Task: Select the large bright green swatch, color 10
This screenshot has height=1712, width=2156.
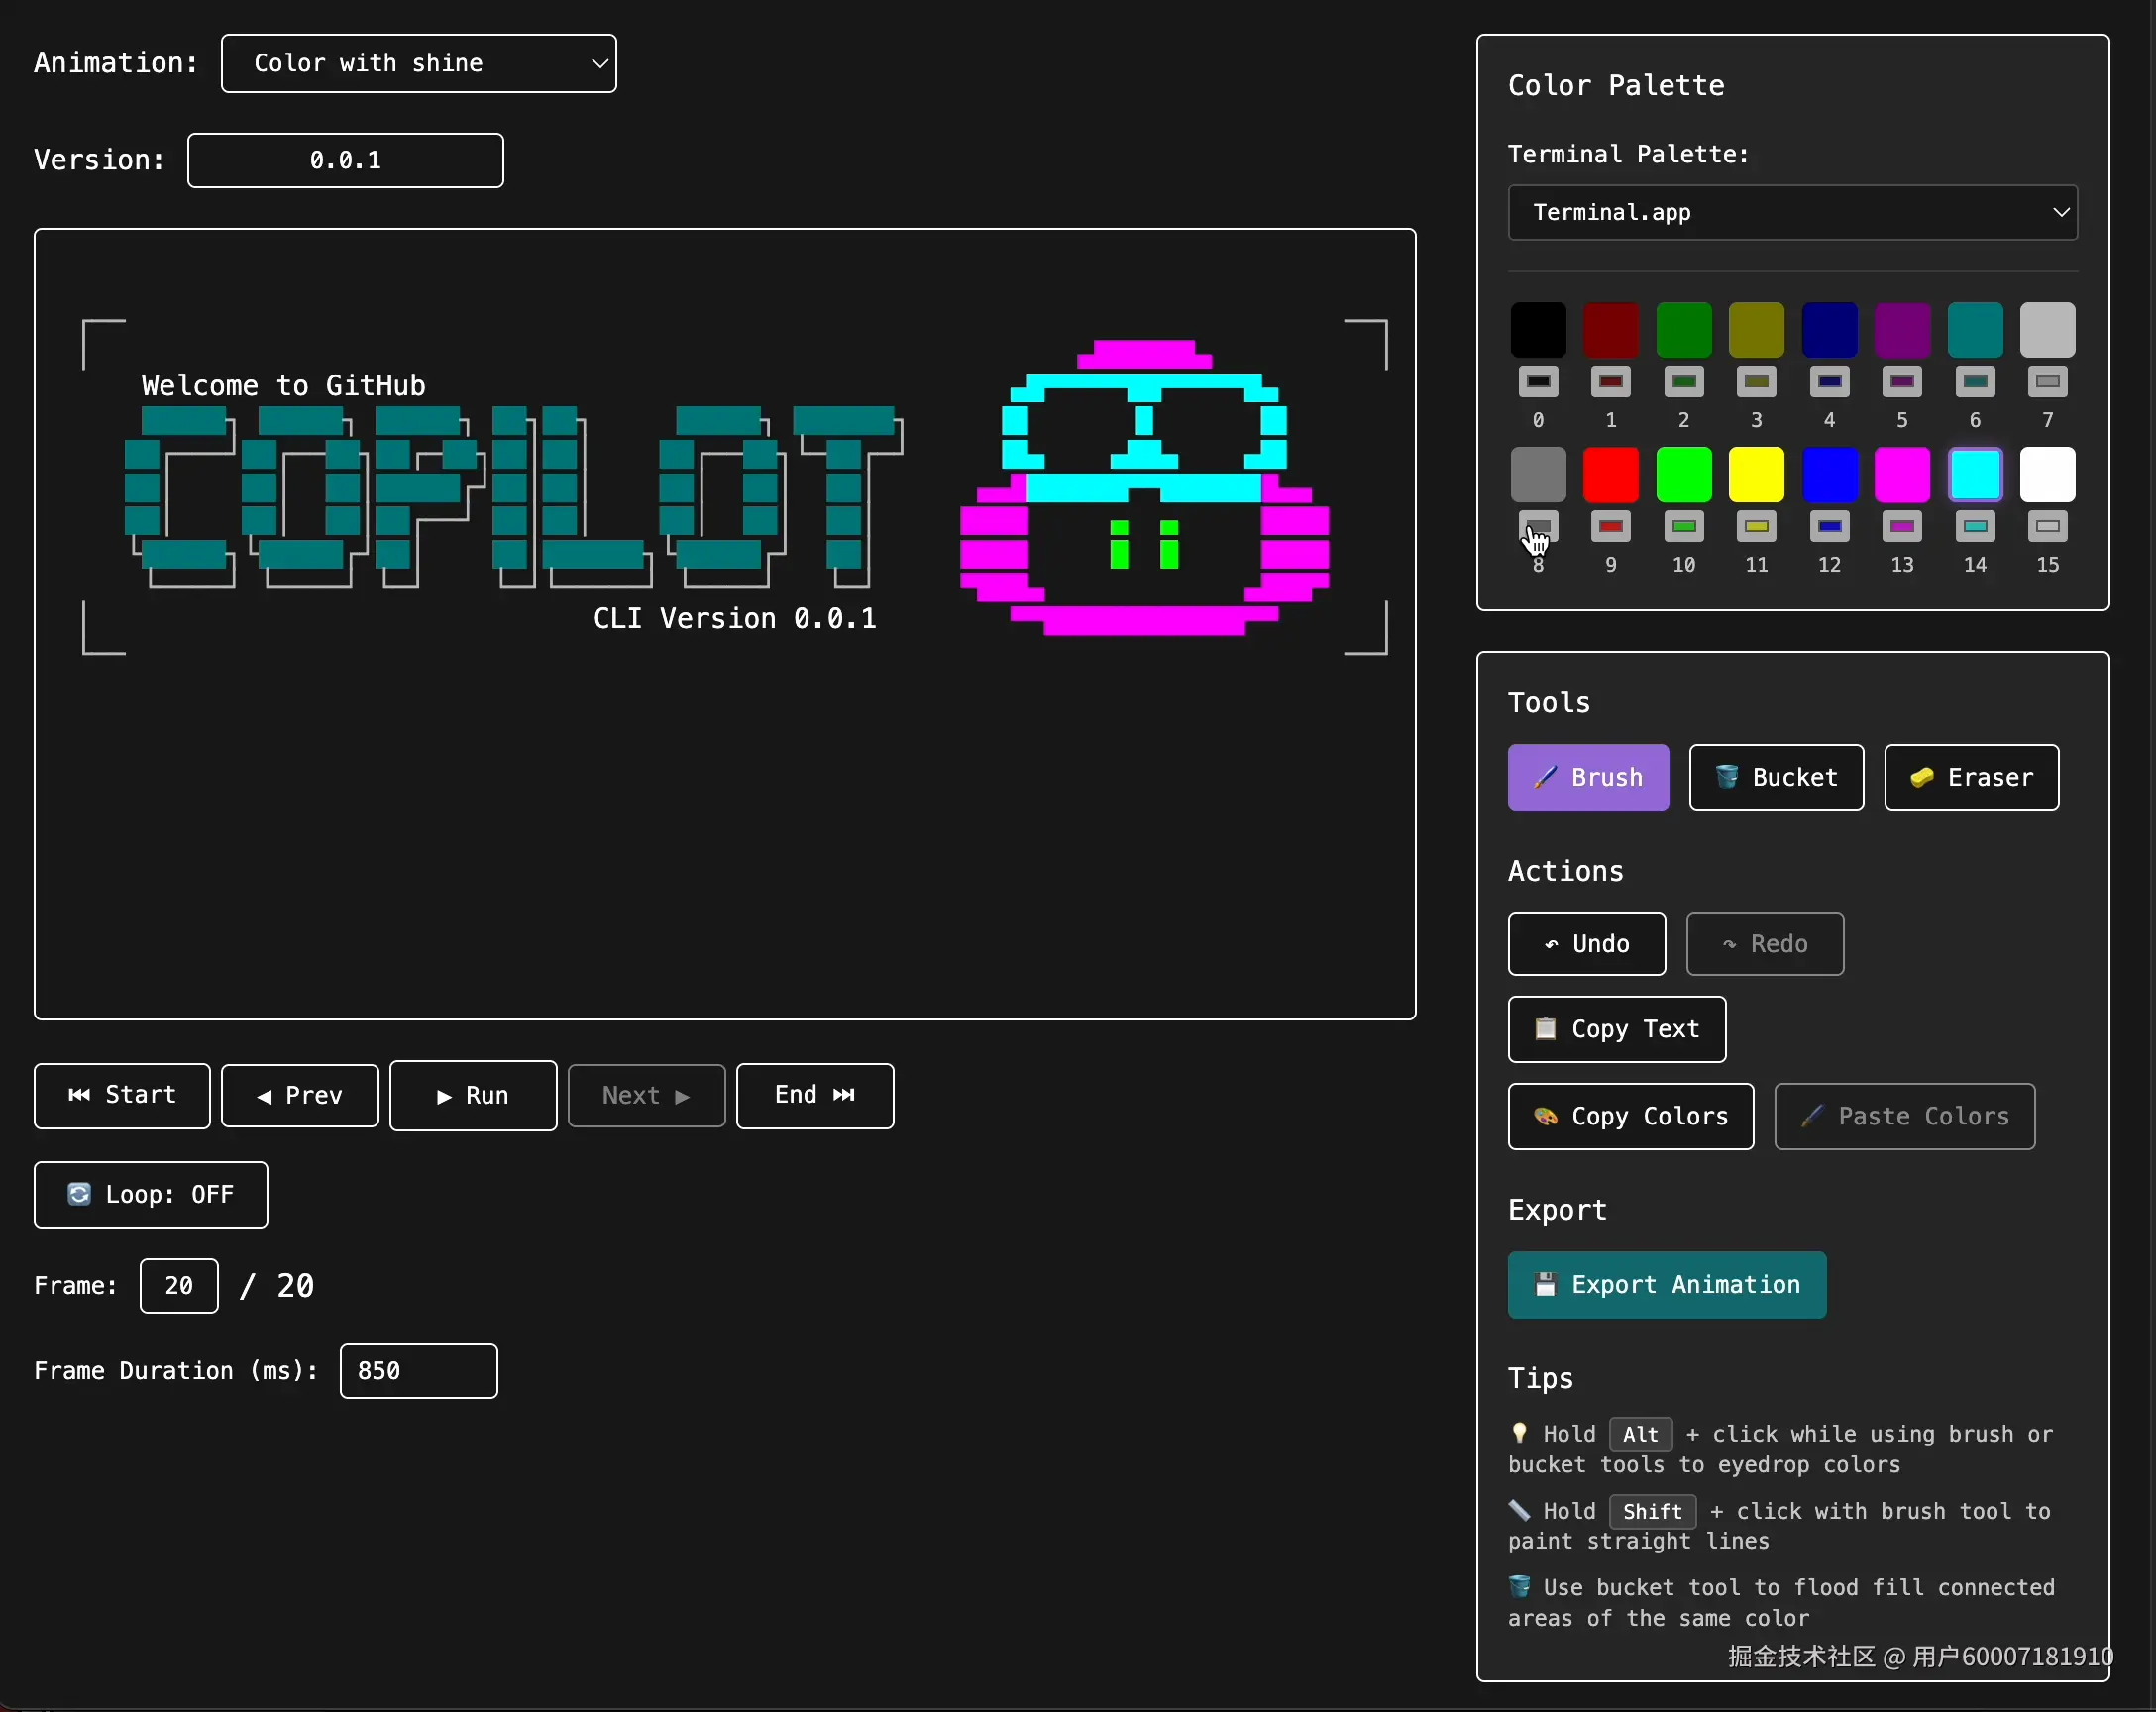Action: click(1684, 474)
